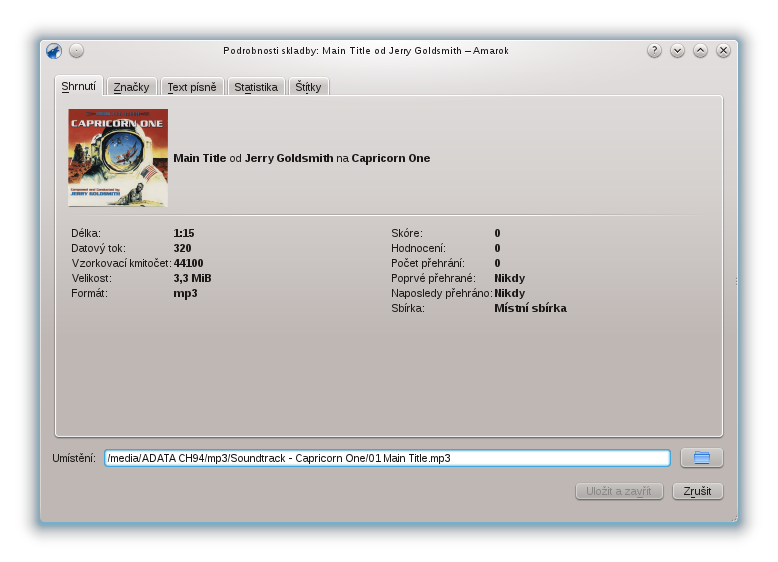Close the dialog with the X button
Viewport: 778px width, 562px height.
point(723,51)
